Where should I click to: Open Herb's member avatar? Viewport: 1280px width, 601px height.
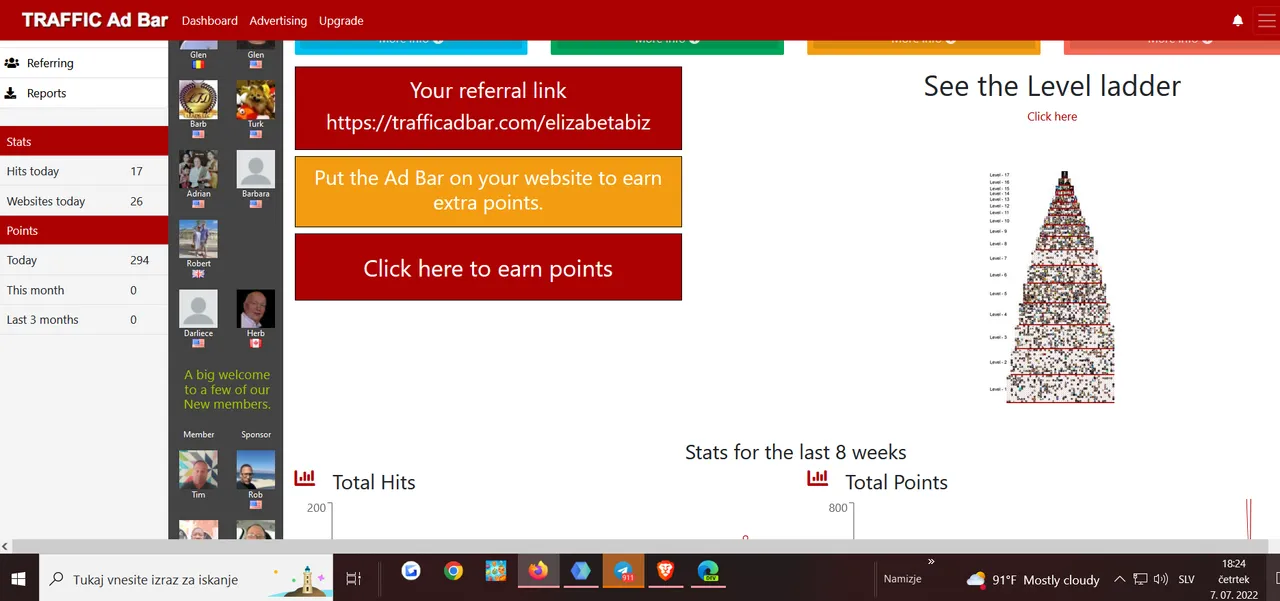pos(256,309)
